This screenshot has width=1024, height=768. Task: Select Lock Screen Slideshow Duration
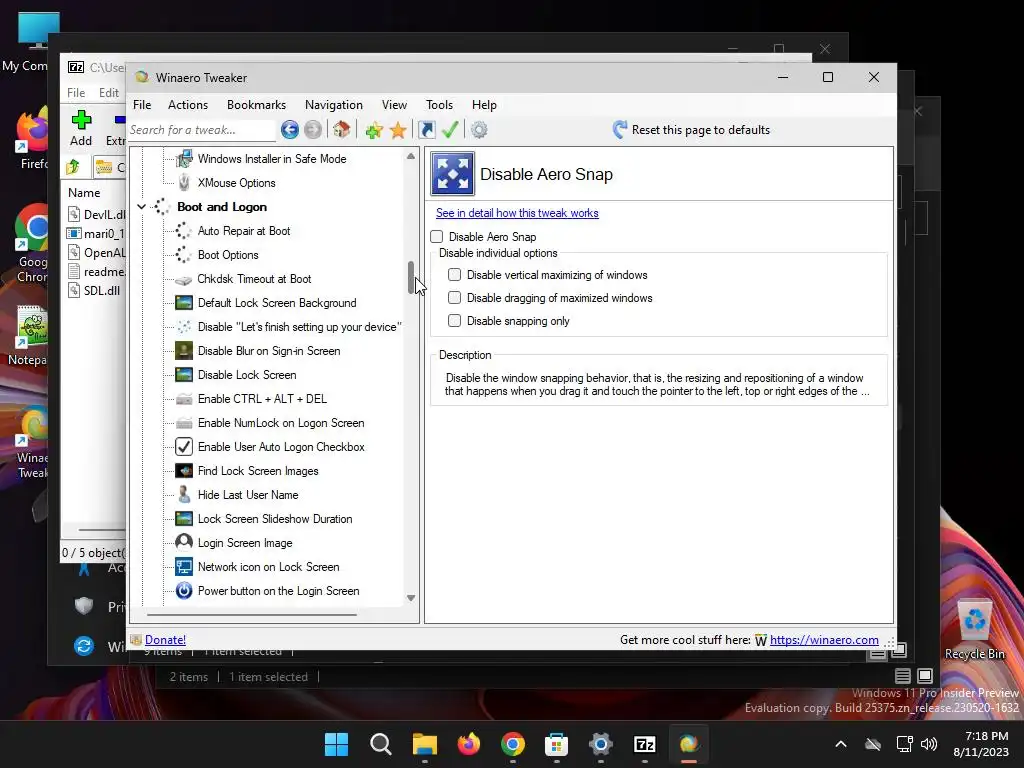point(275,519)
